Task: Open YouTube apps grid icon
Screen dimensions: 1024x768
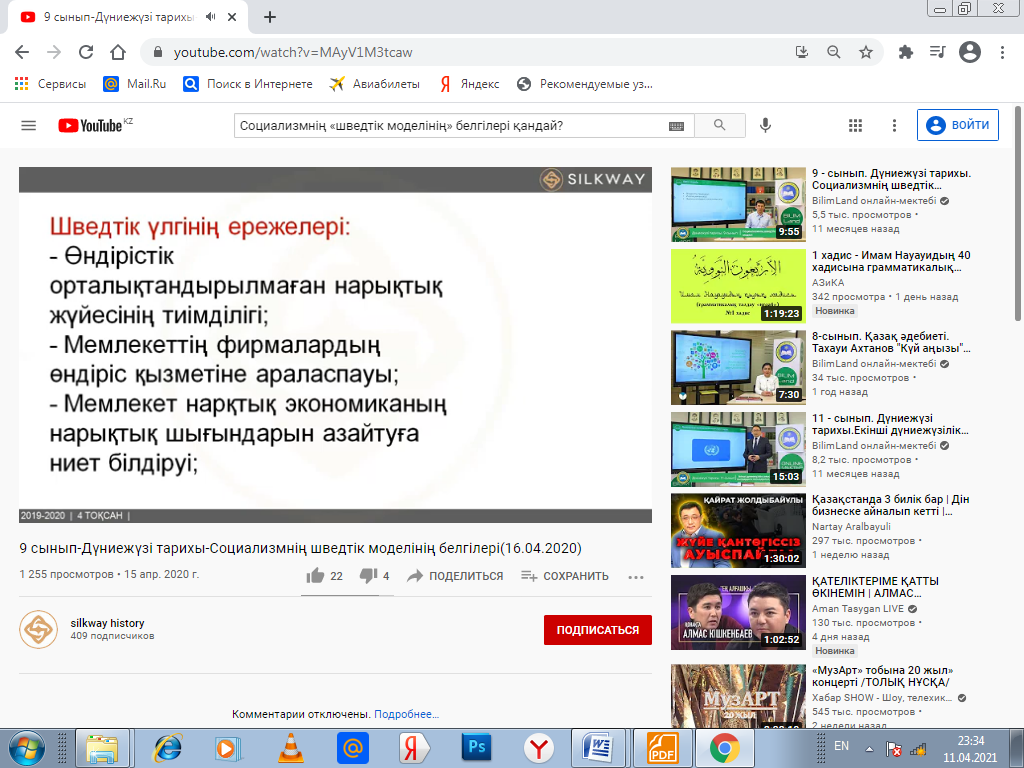Action: [856, 125]
